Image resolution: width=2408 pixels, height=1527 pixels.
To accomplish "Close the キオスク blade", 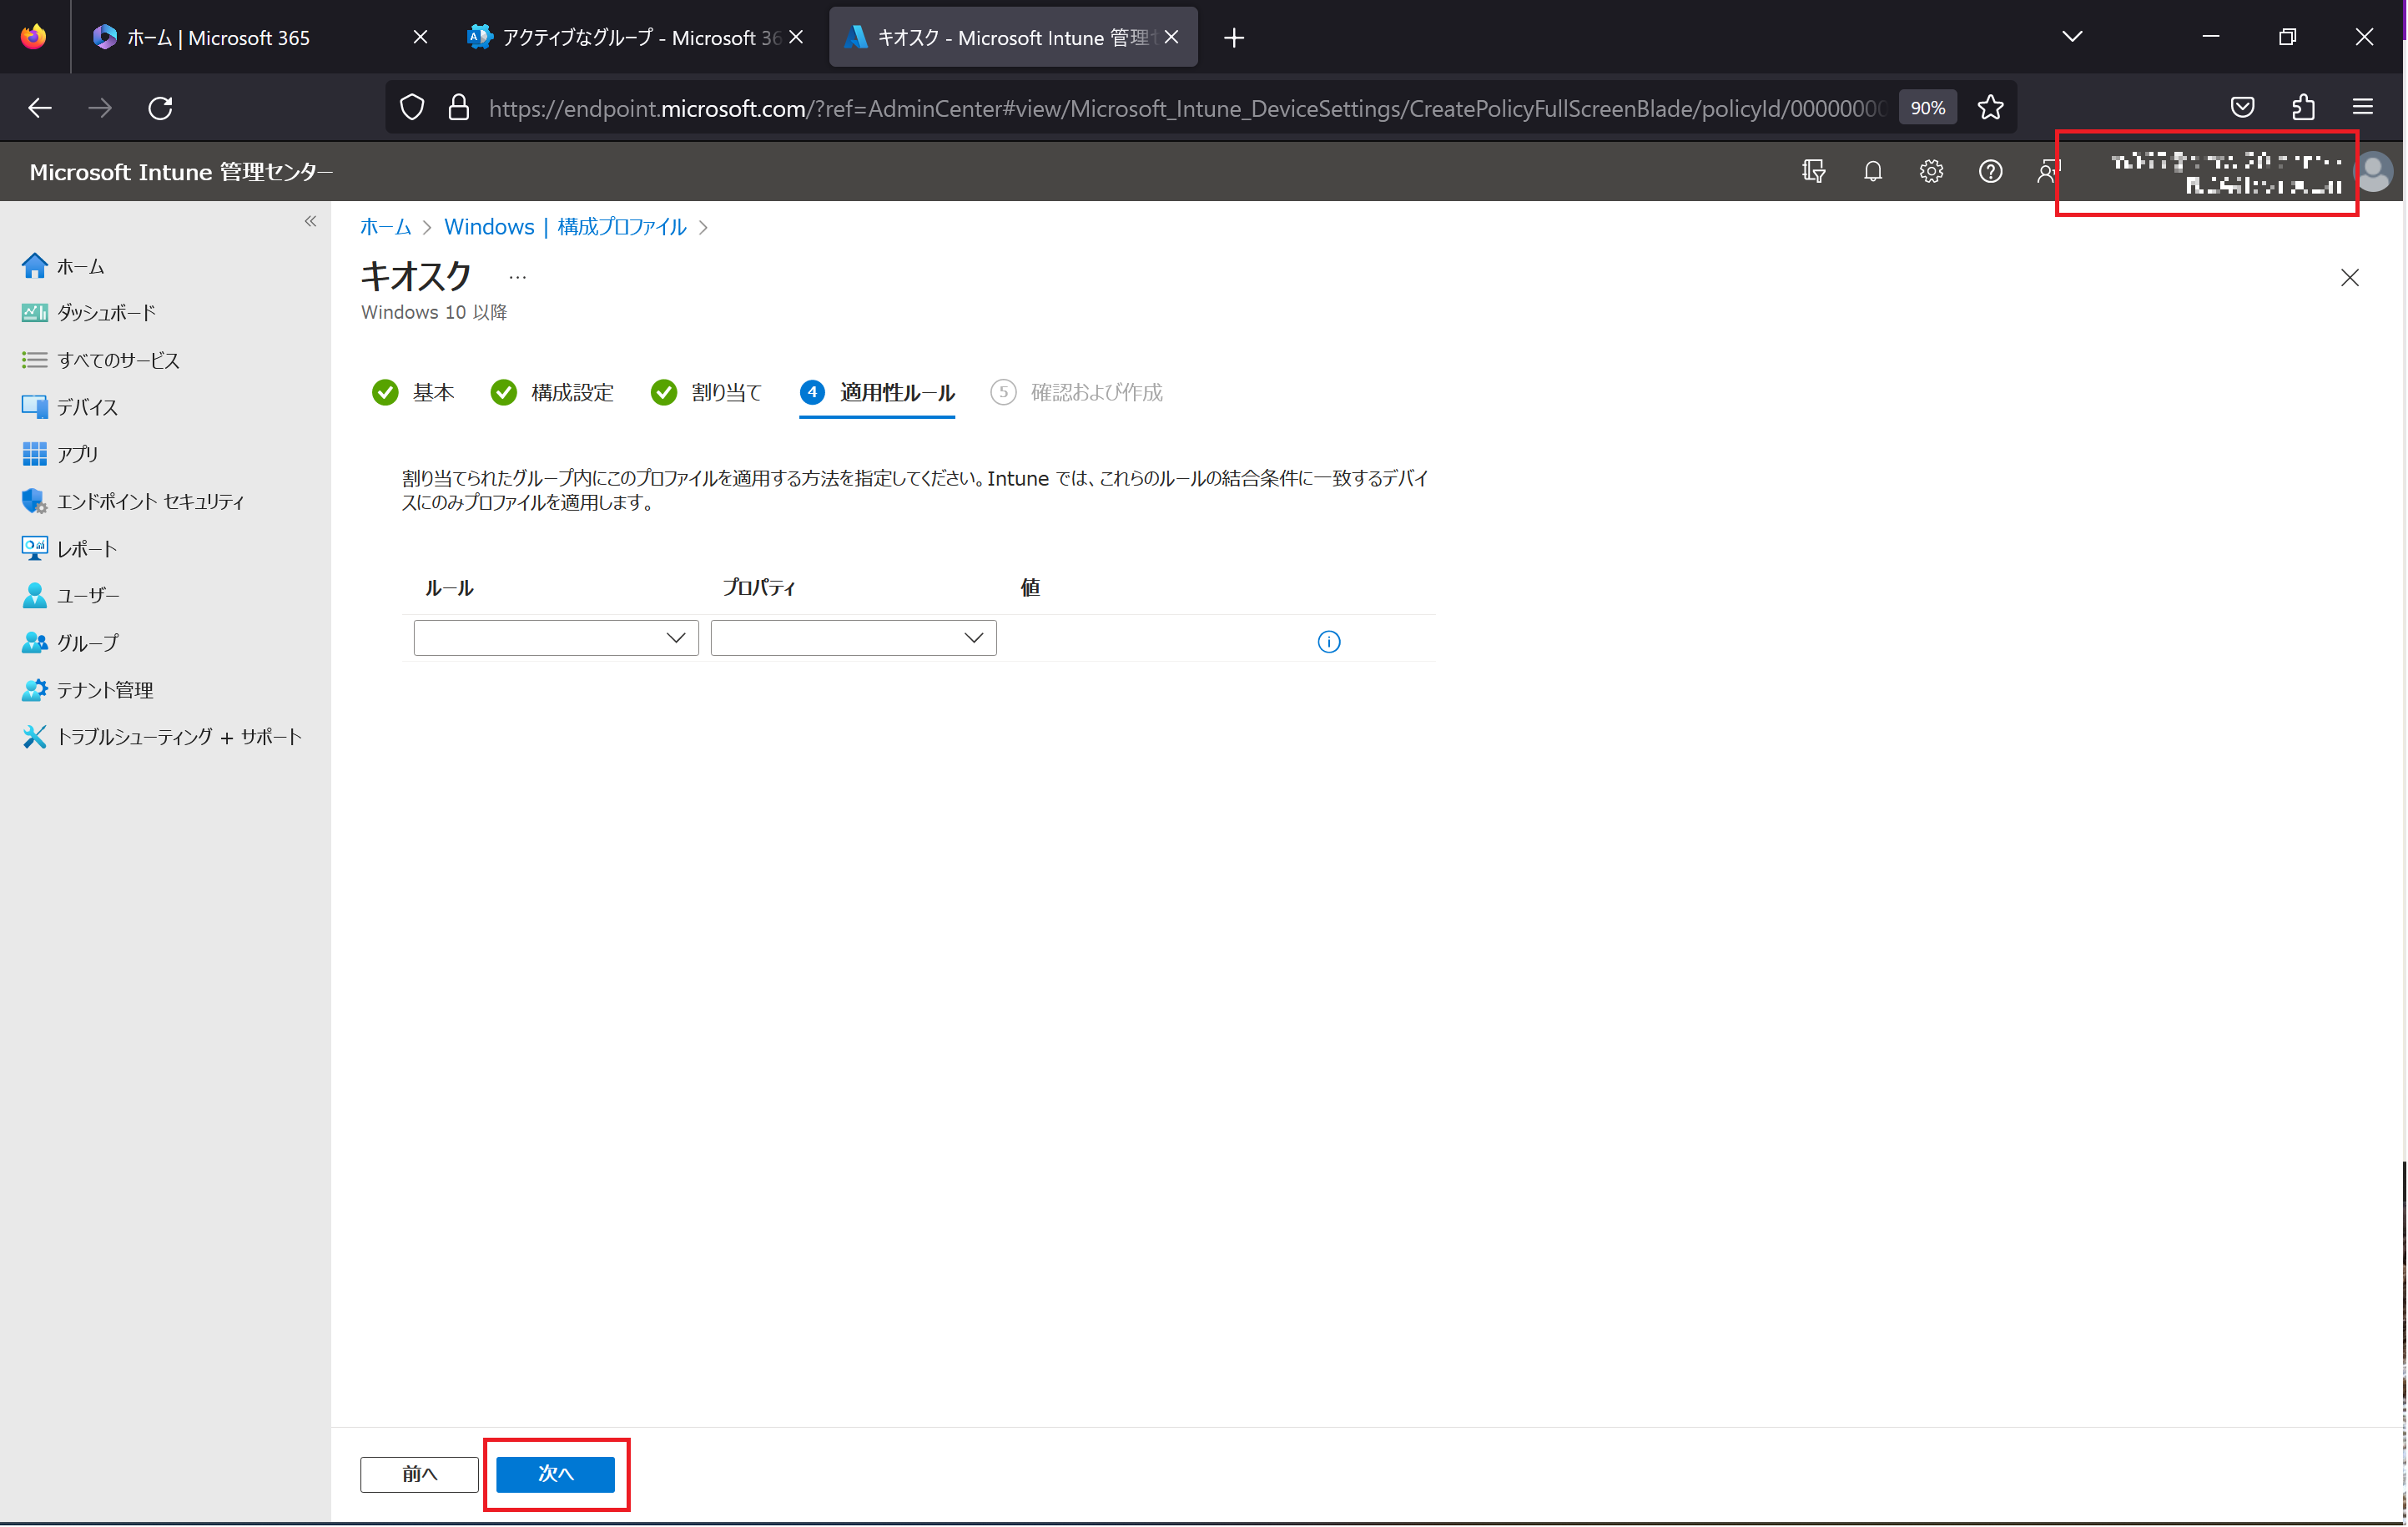I will pos(2349,278).
